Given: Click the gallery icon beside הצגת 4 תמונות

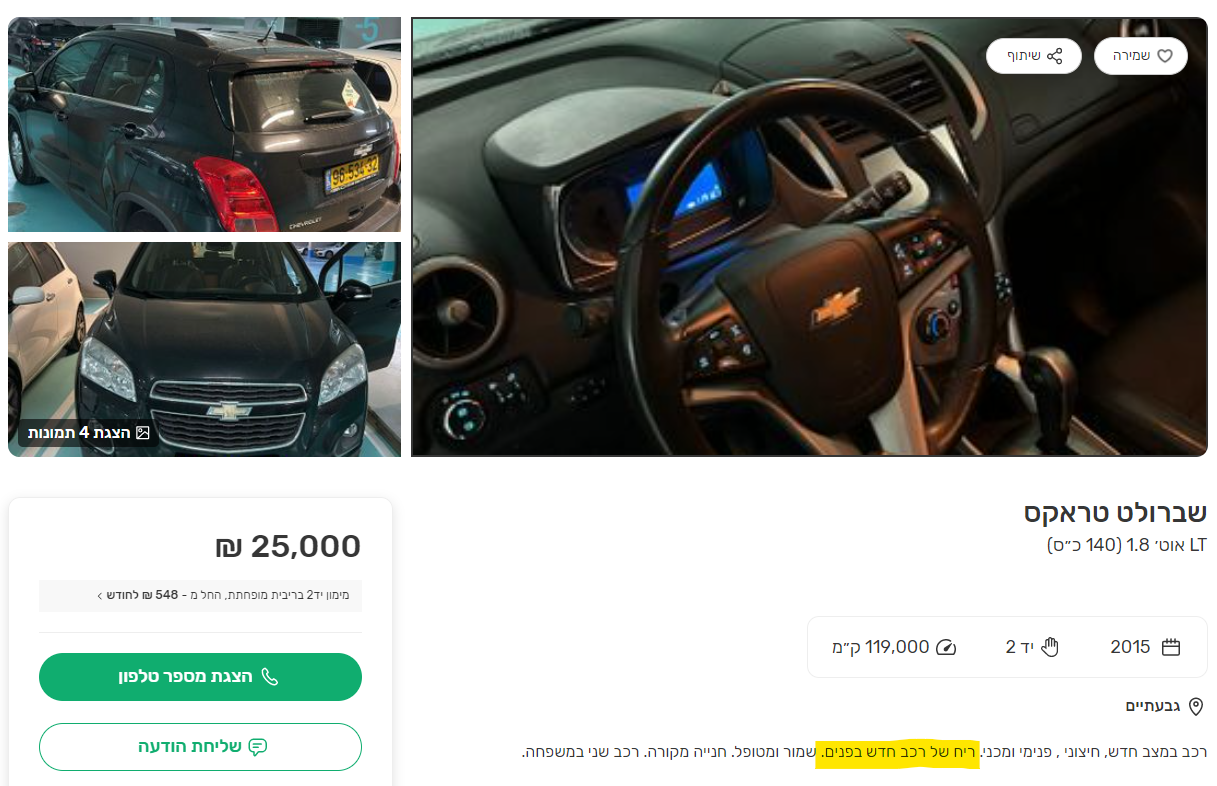Looking at the screenshot, I should [x=143, y=433].
